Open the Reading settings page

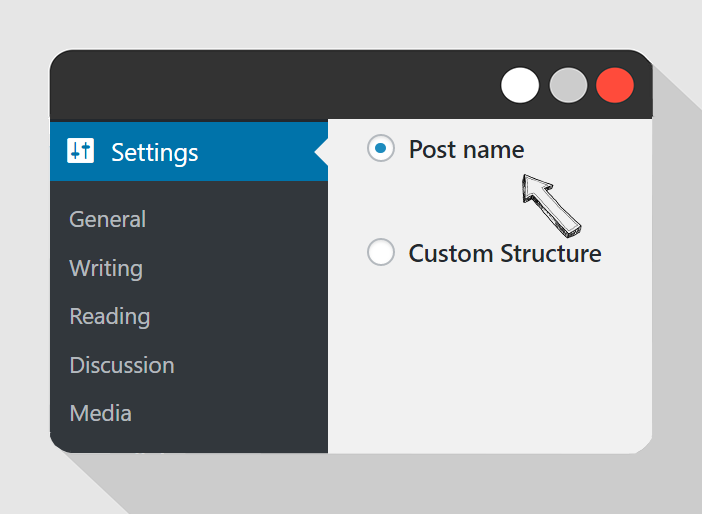[x=110, y=317]
